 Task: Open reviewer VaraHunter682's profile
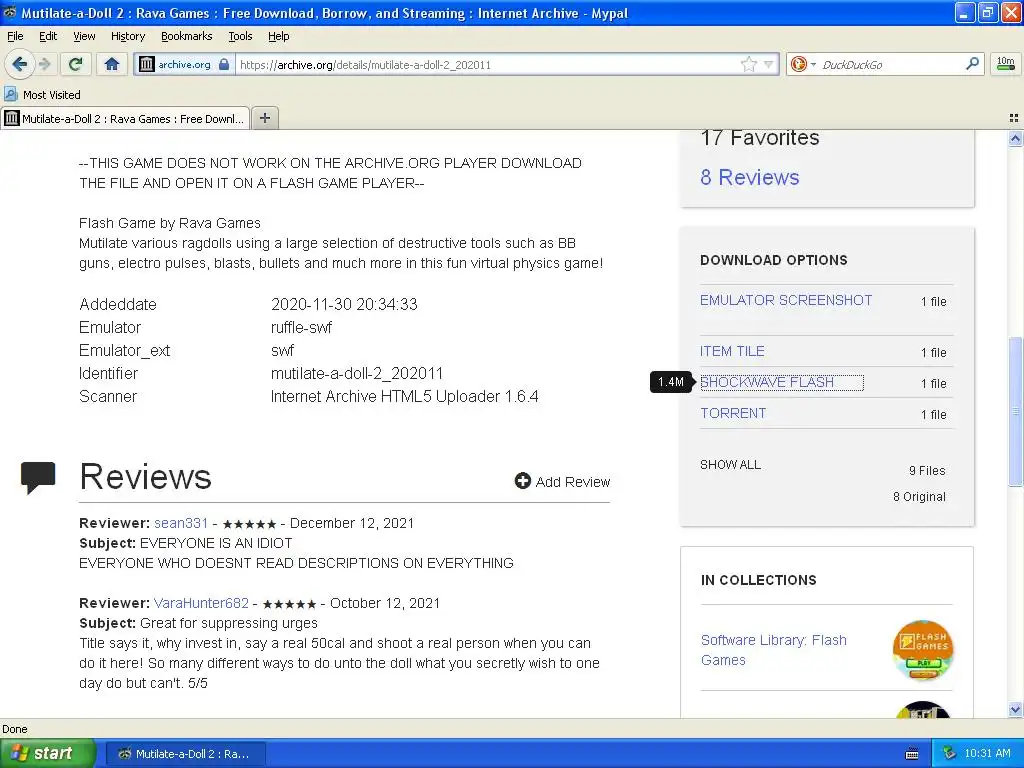(x=201, y=603)
